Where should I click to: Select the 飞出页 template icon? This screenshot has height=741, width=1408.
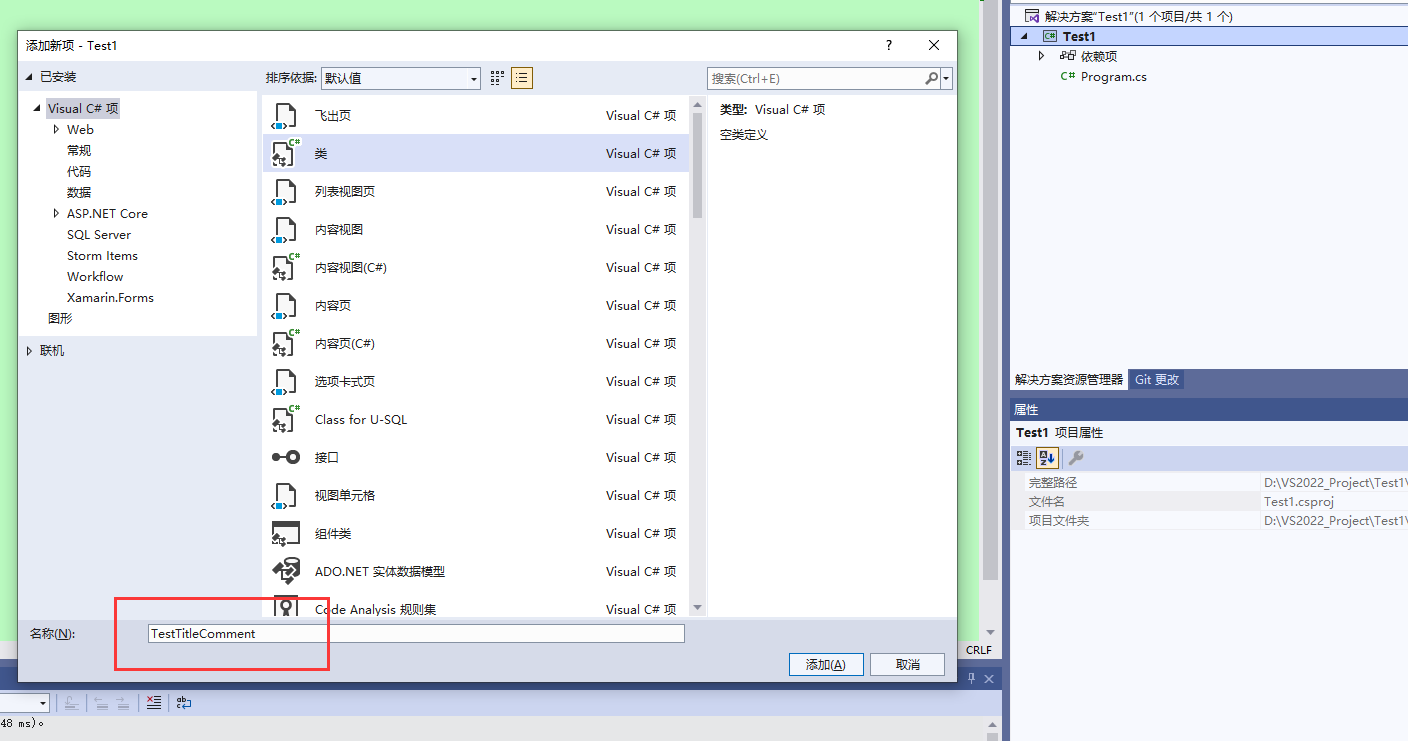click(x=285, y=116)
